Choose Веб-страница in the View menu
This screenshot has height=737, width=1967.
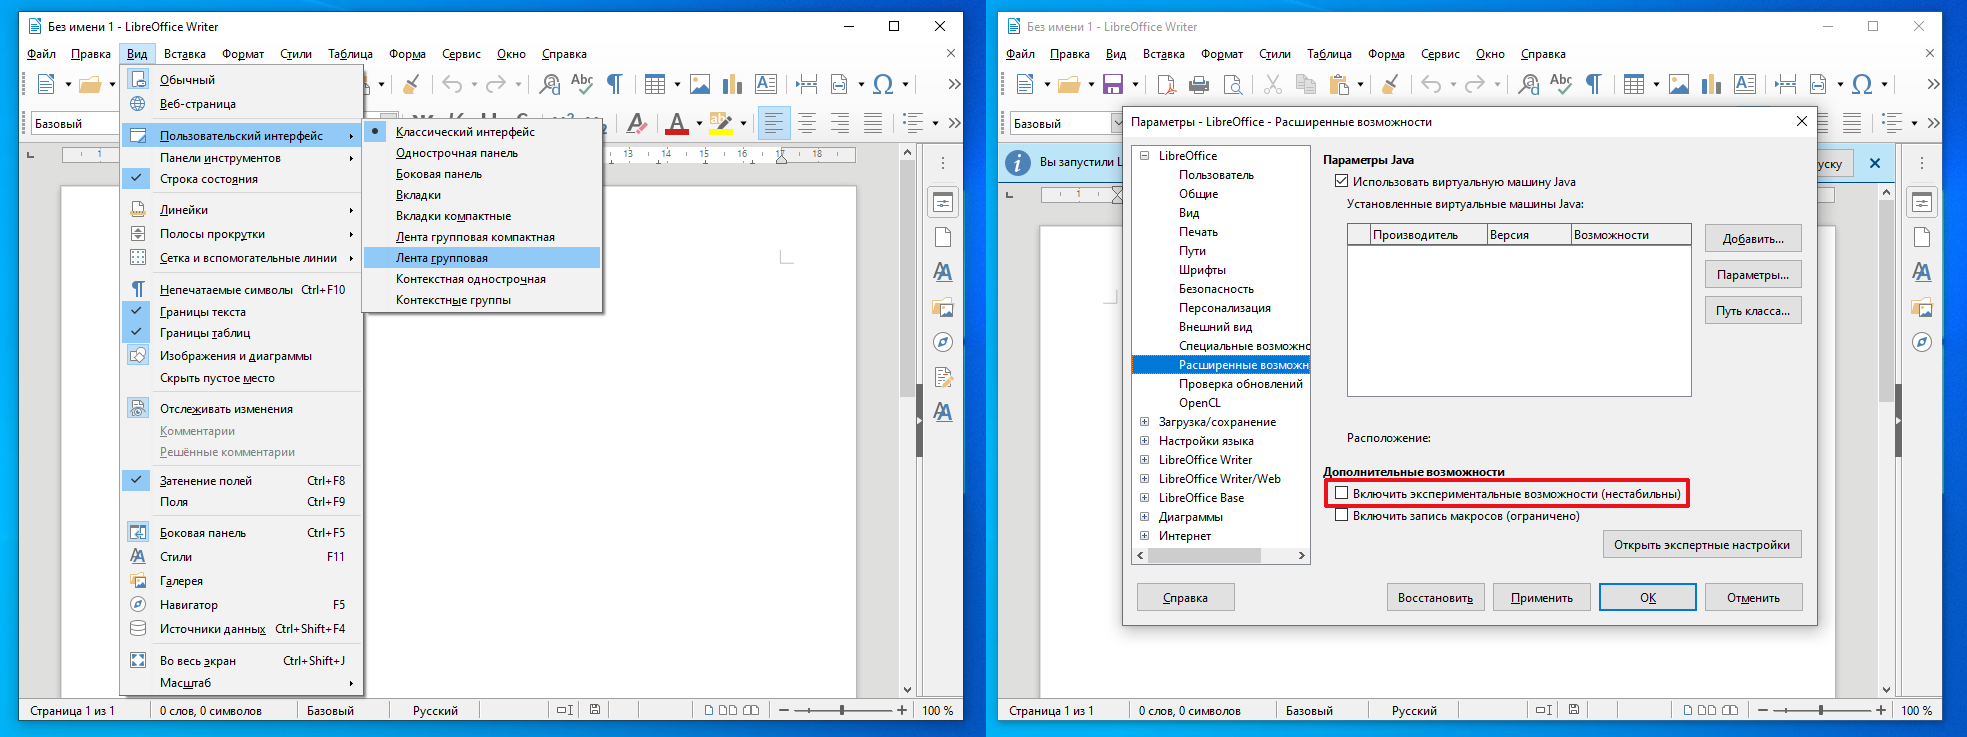click(240, 104)
